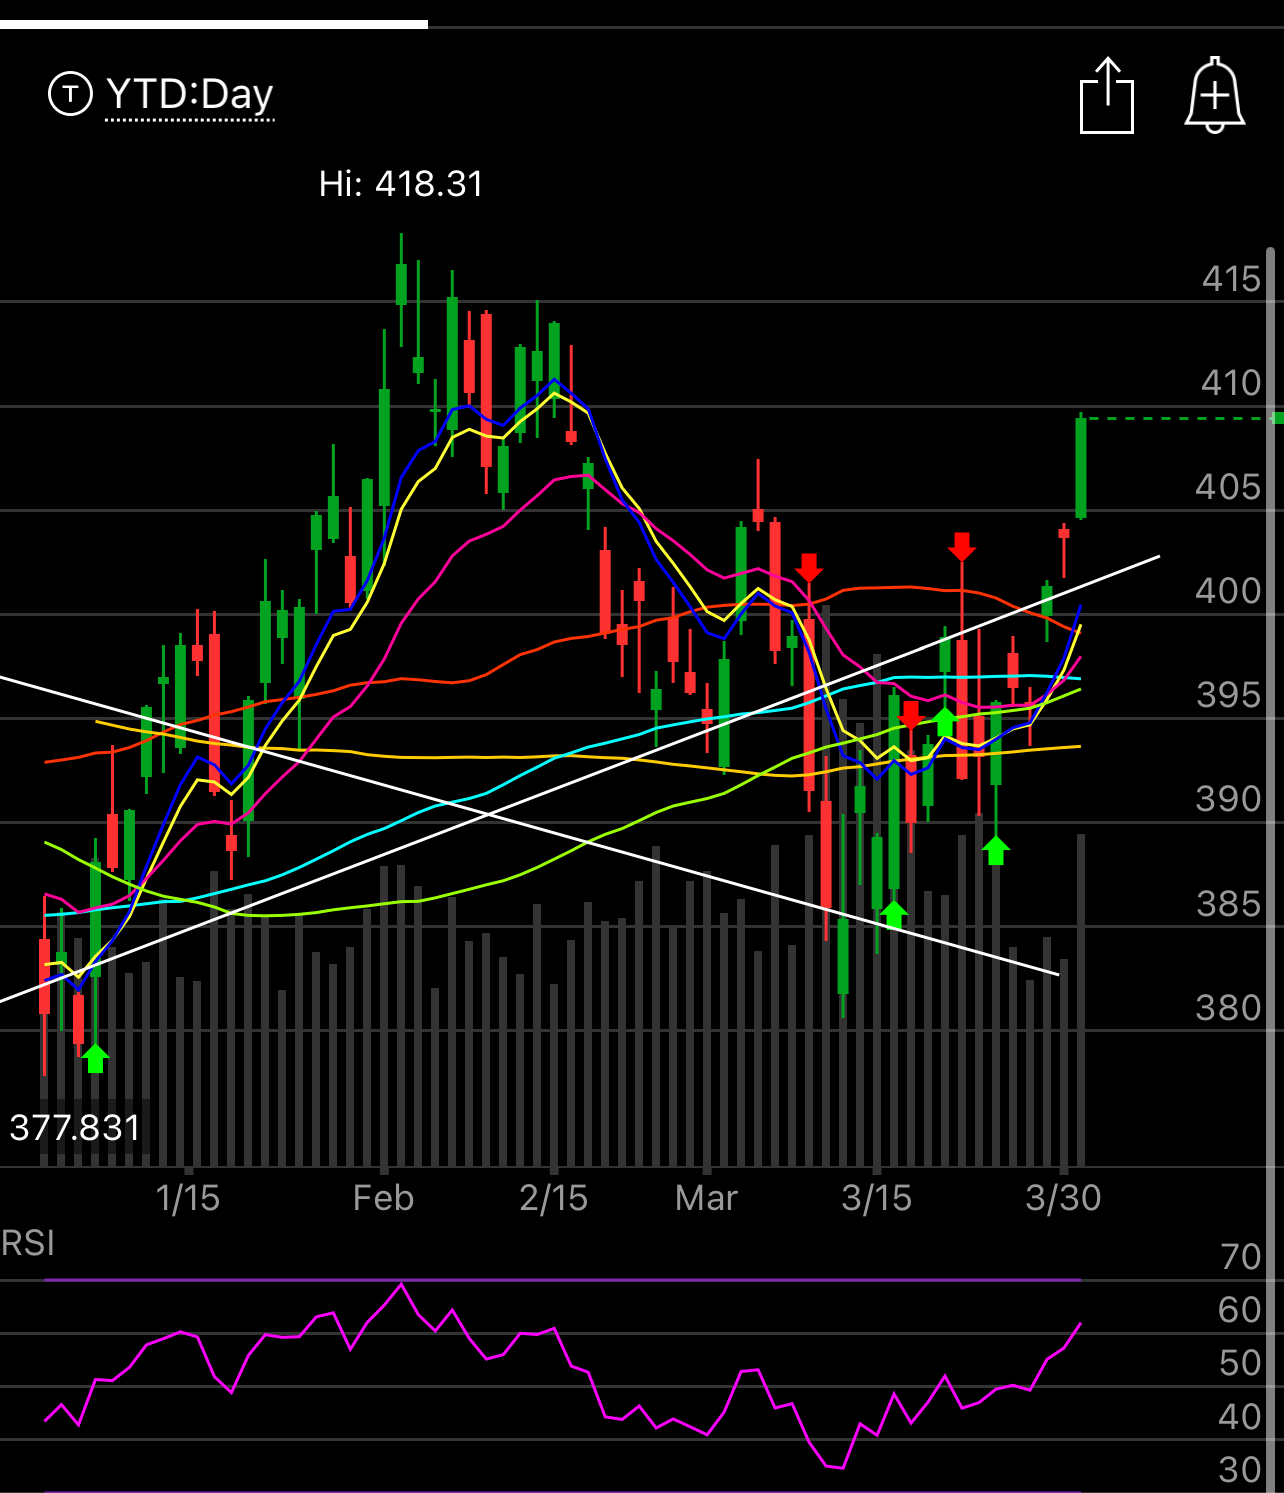The width and height of the screenshot is (1284, 1493).
Task: Open the YTD:Day timeframe selector
Action: click(x=190, y=94)
